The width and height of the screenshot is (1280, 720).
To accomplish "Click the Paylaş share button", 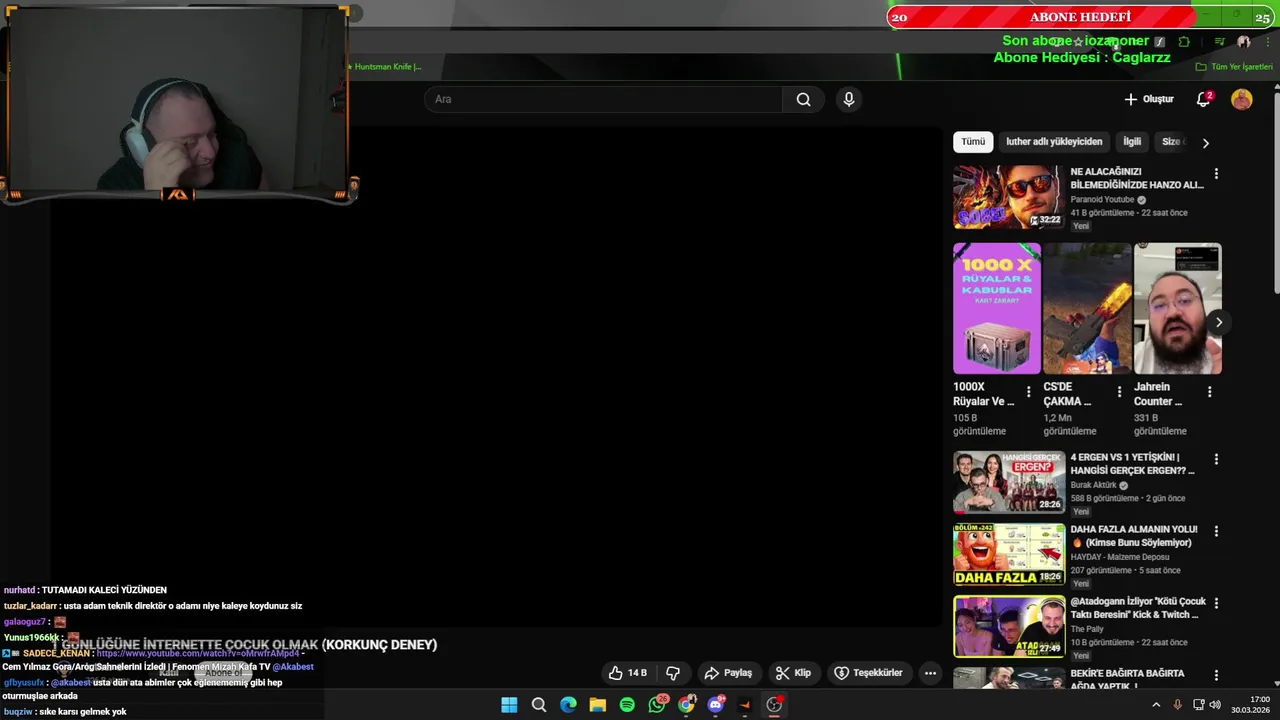I will tap(728, 673).
